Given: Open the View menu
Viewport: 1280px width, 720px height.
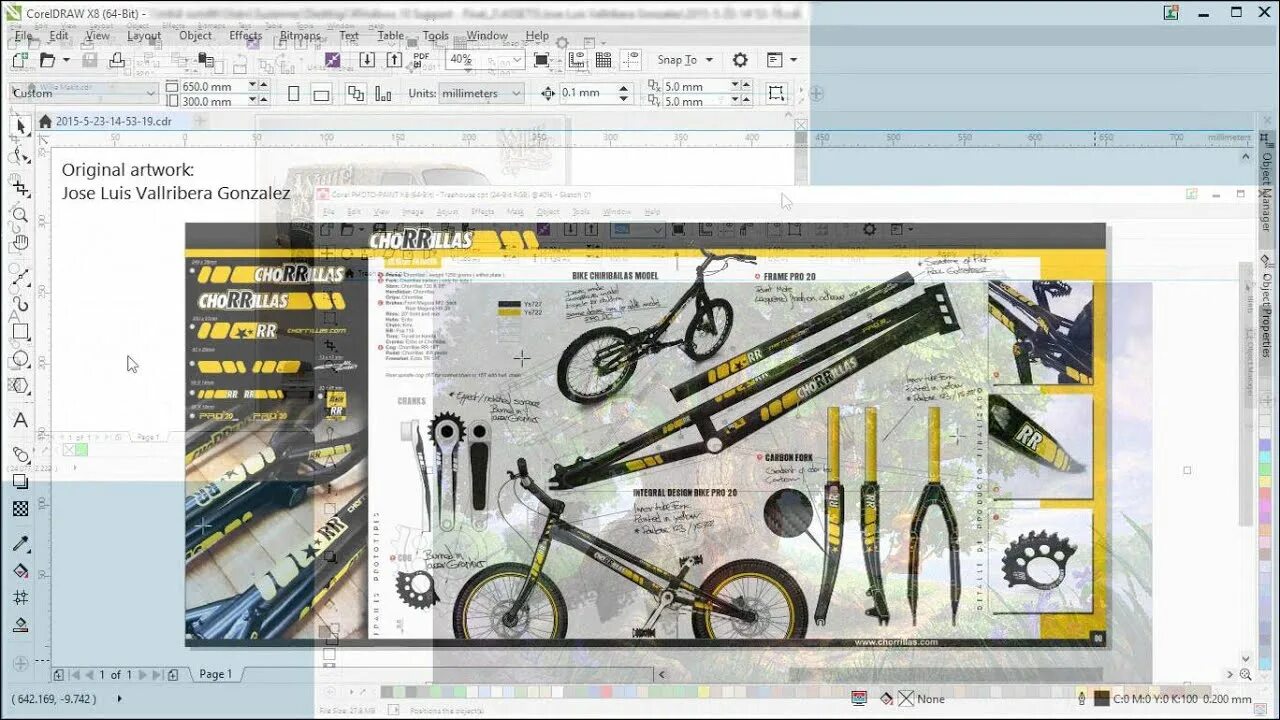Looking at the screenshot, I should tap(98, 36).
